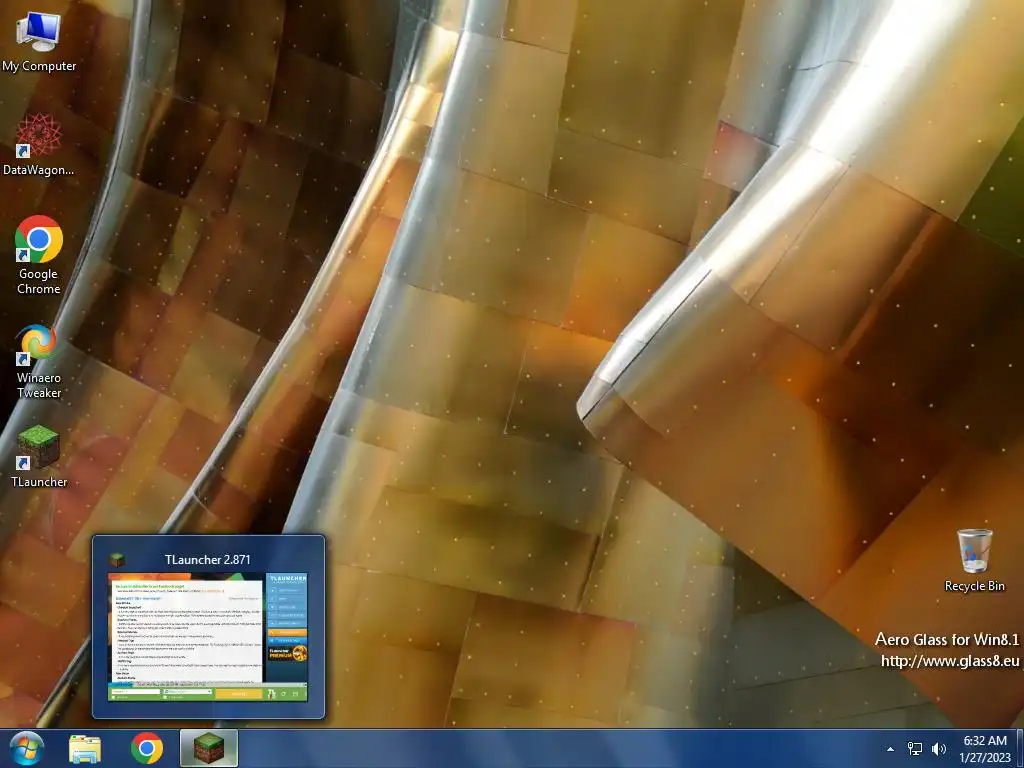Click the TLauncher 2.871 preview thumbnail
This screenshot has height=768, width=1024.
click(x=208, y=637)
